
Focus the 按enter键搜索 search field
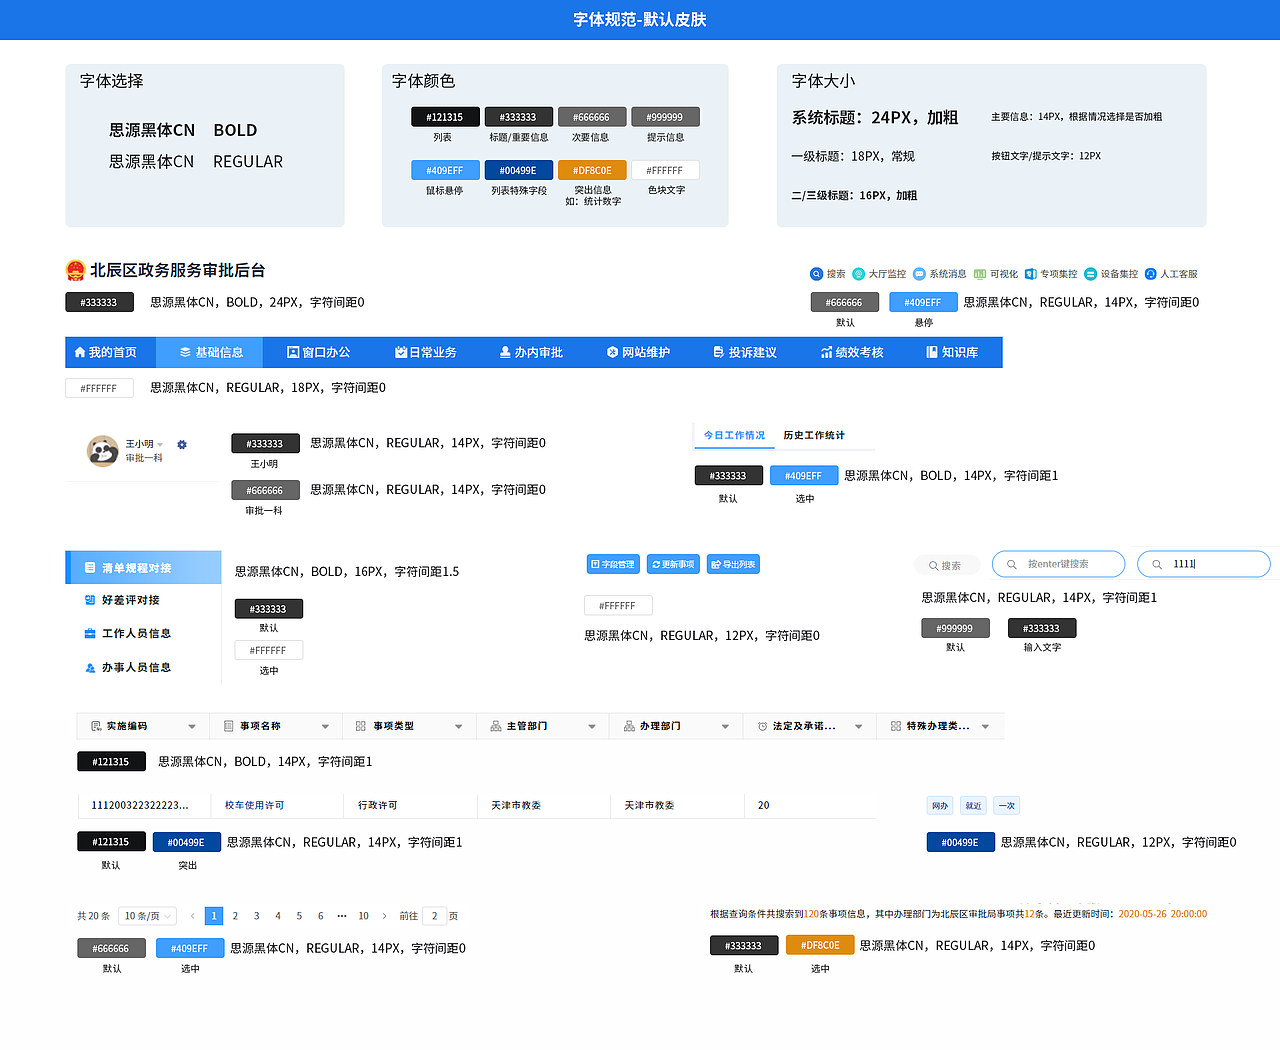pyautogui.click(x=1058, y=564)
